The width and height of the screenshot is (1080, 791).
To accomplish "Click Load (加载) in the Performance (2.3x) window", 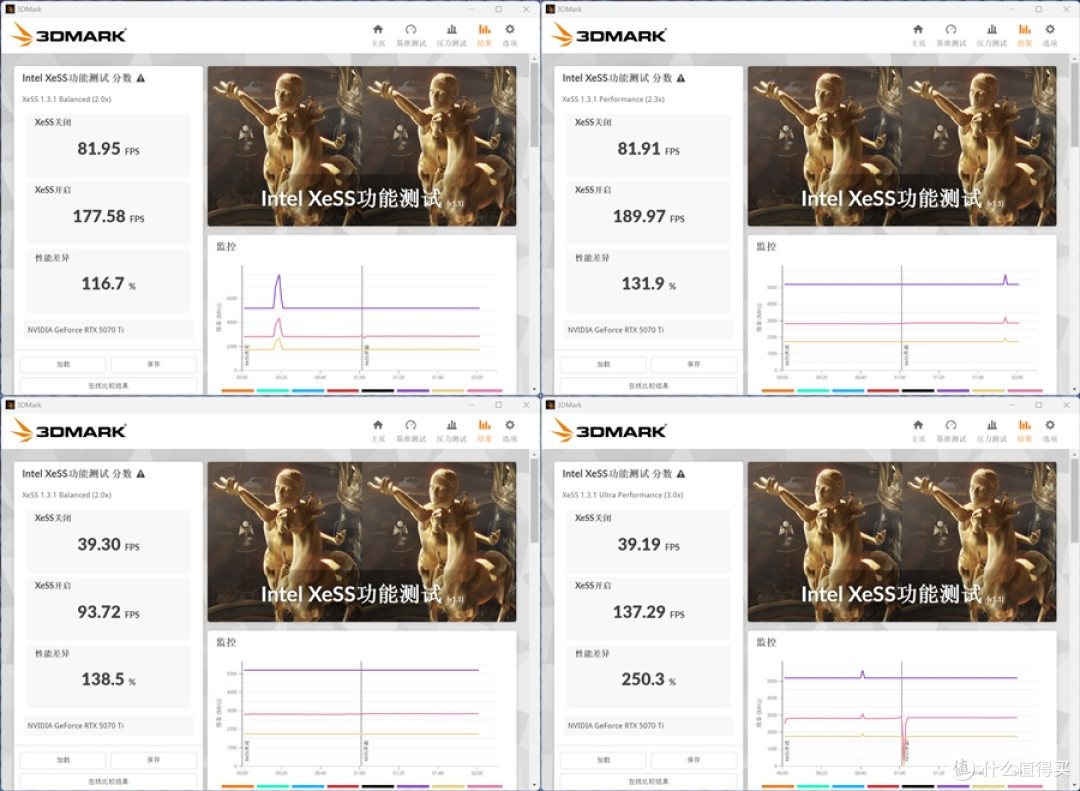I will tap(603, 364).
